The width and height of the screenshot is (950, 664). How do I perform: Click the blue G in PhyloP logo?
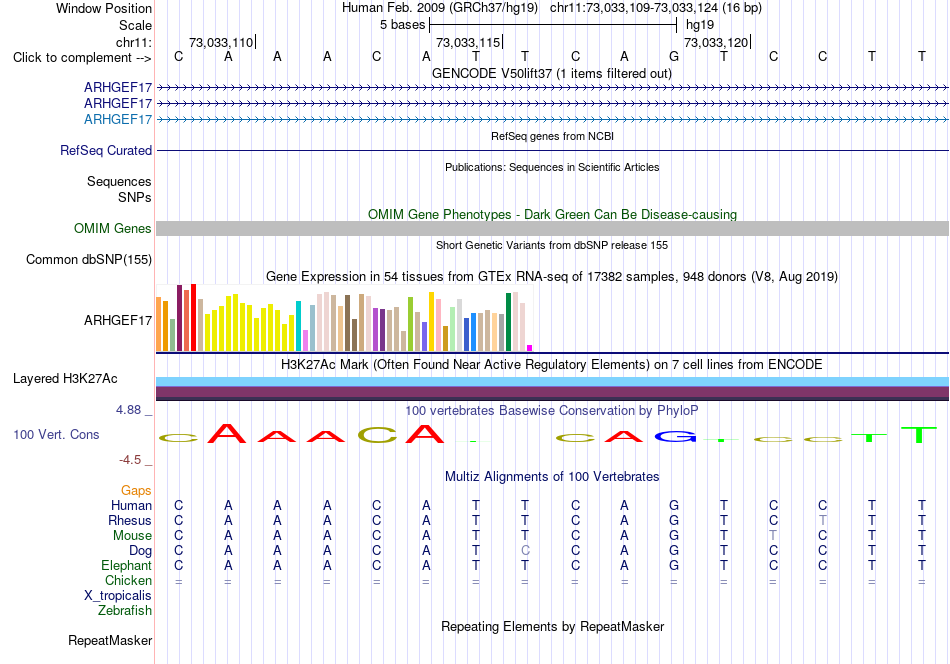tap(674, 436)
